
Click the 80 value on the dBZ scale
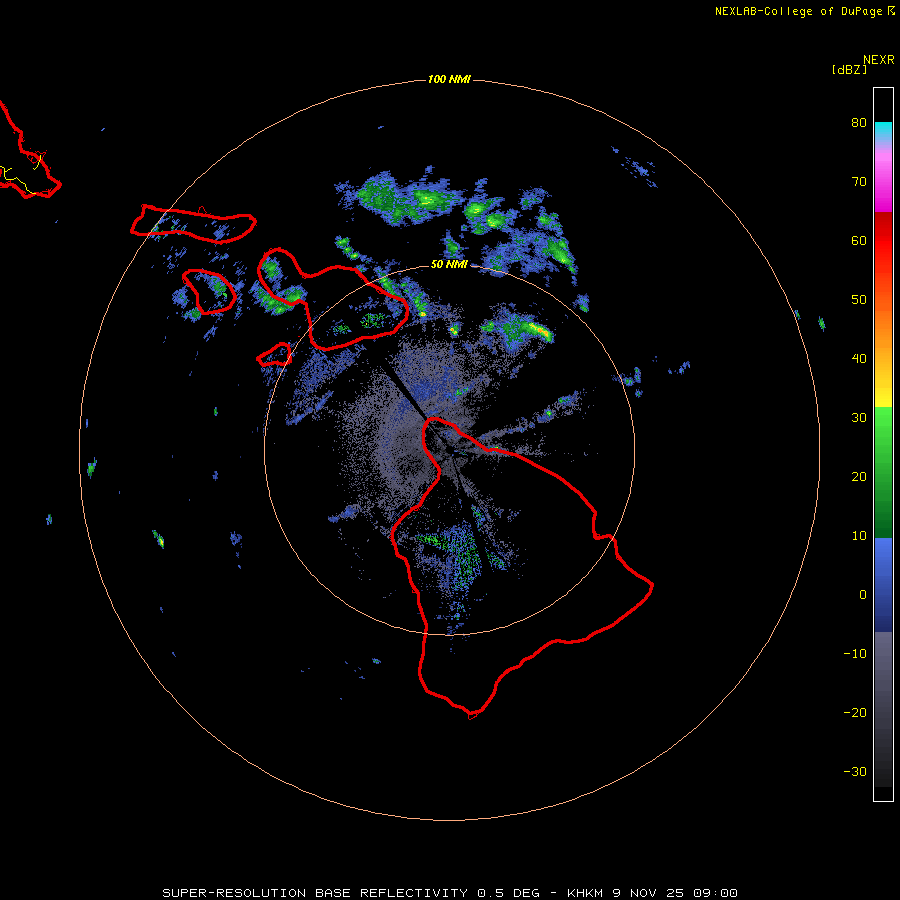[x=859, y=122]
